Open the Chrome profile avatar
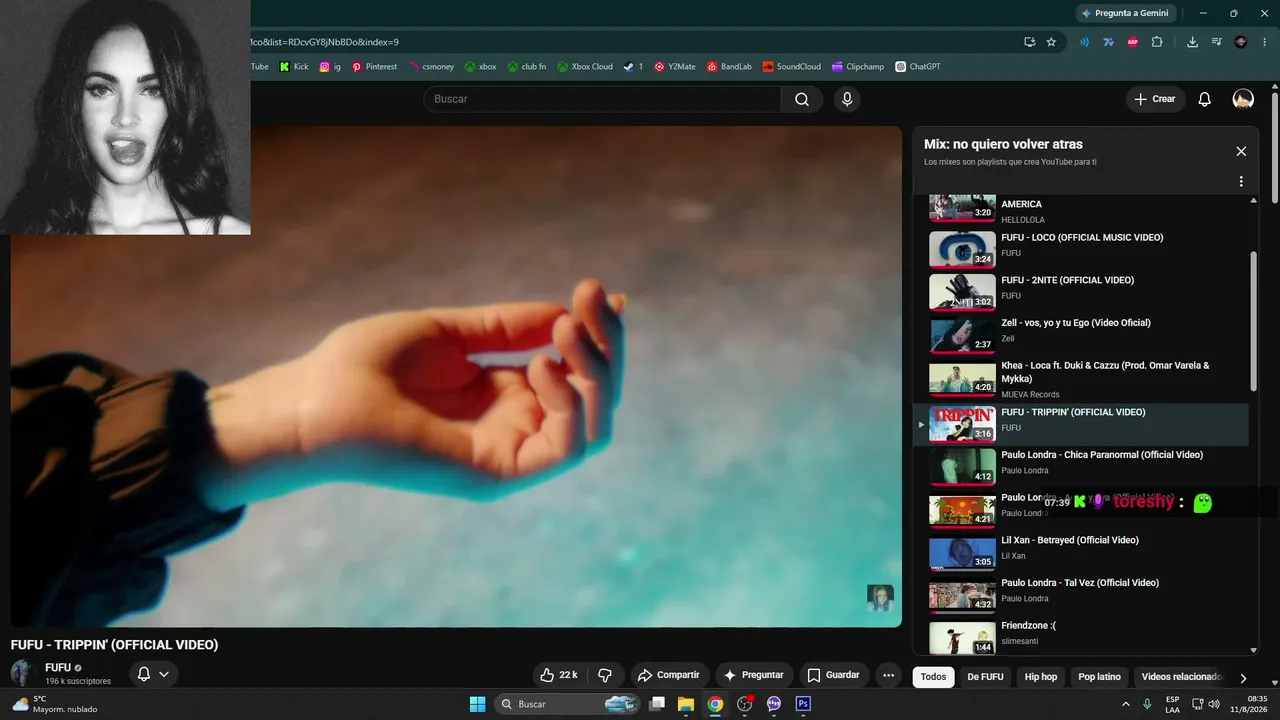 pyautogui.click(x=1241, y=42)
